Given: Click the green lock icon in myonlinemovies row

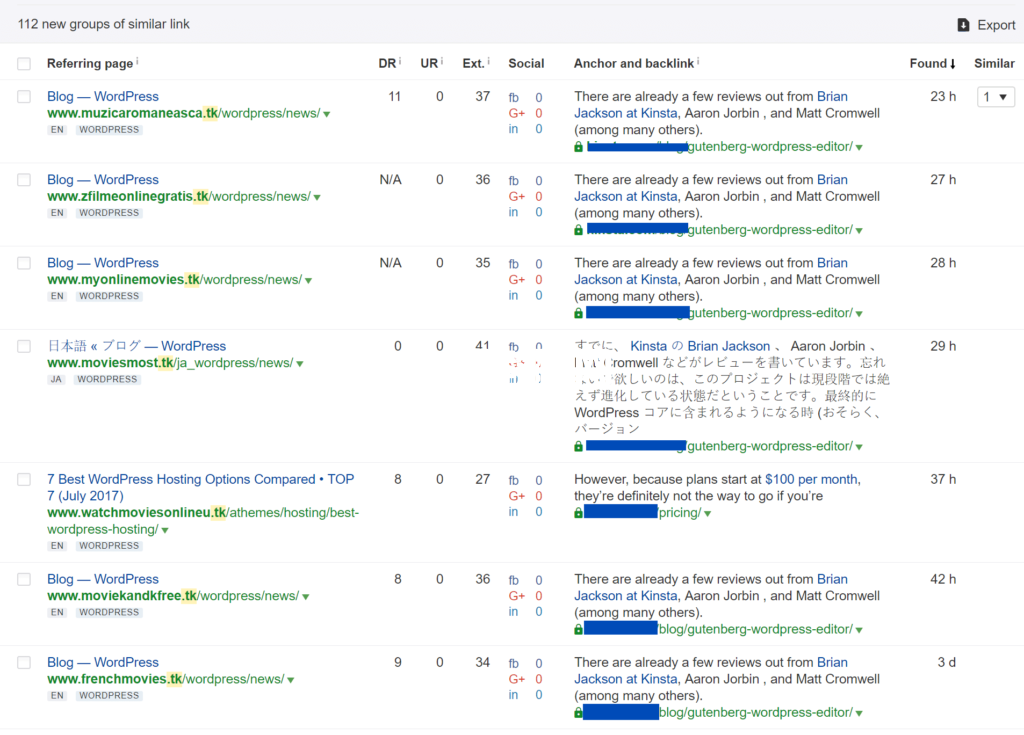Looking at the screenshot, I should pyautogui.click(x=578, y=313).
